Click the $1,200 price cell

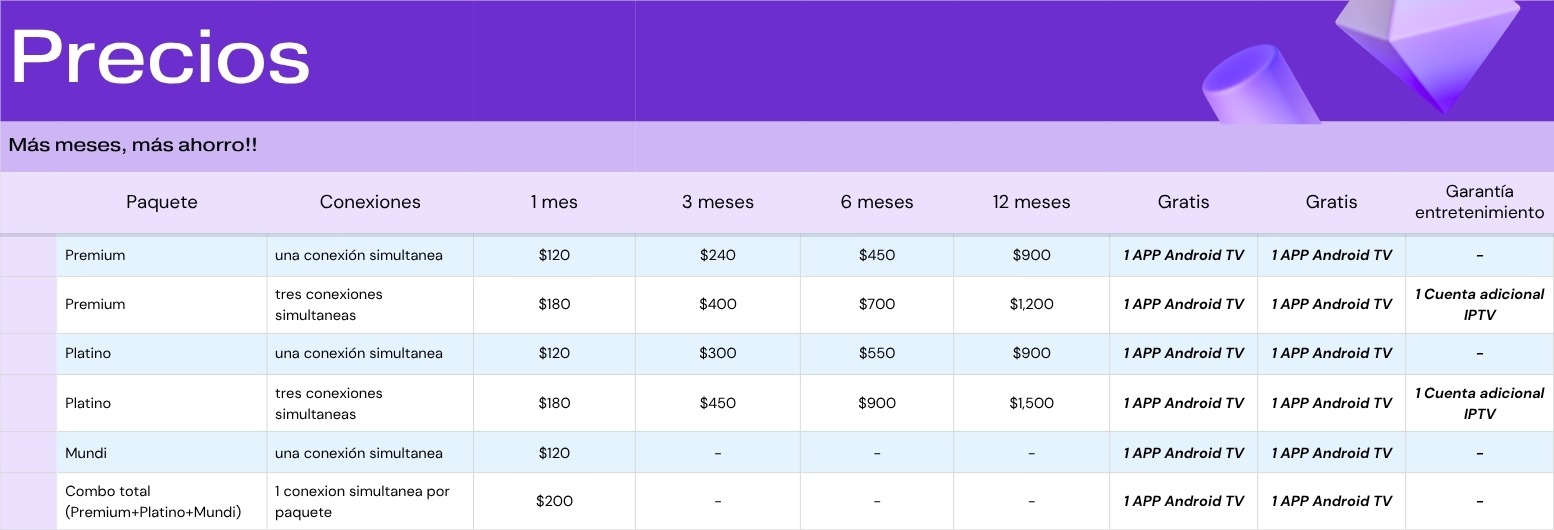(x=1031, y=304)
